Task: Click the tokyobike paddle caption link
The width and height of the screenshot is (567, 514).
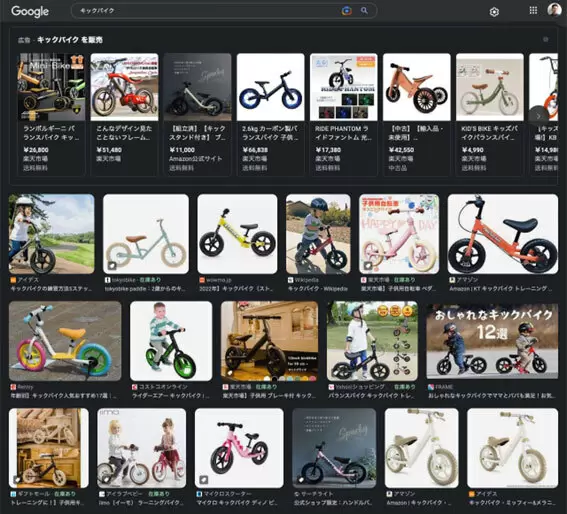Action: 145,289
